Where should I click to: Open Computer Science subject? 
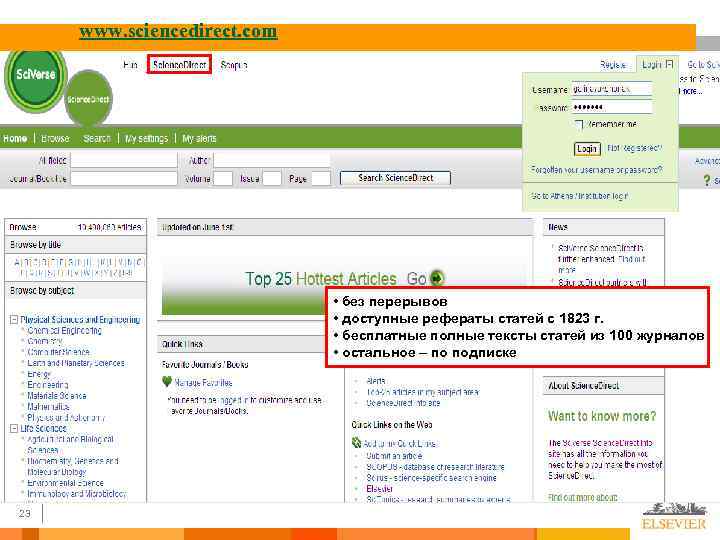58,352
